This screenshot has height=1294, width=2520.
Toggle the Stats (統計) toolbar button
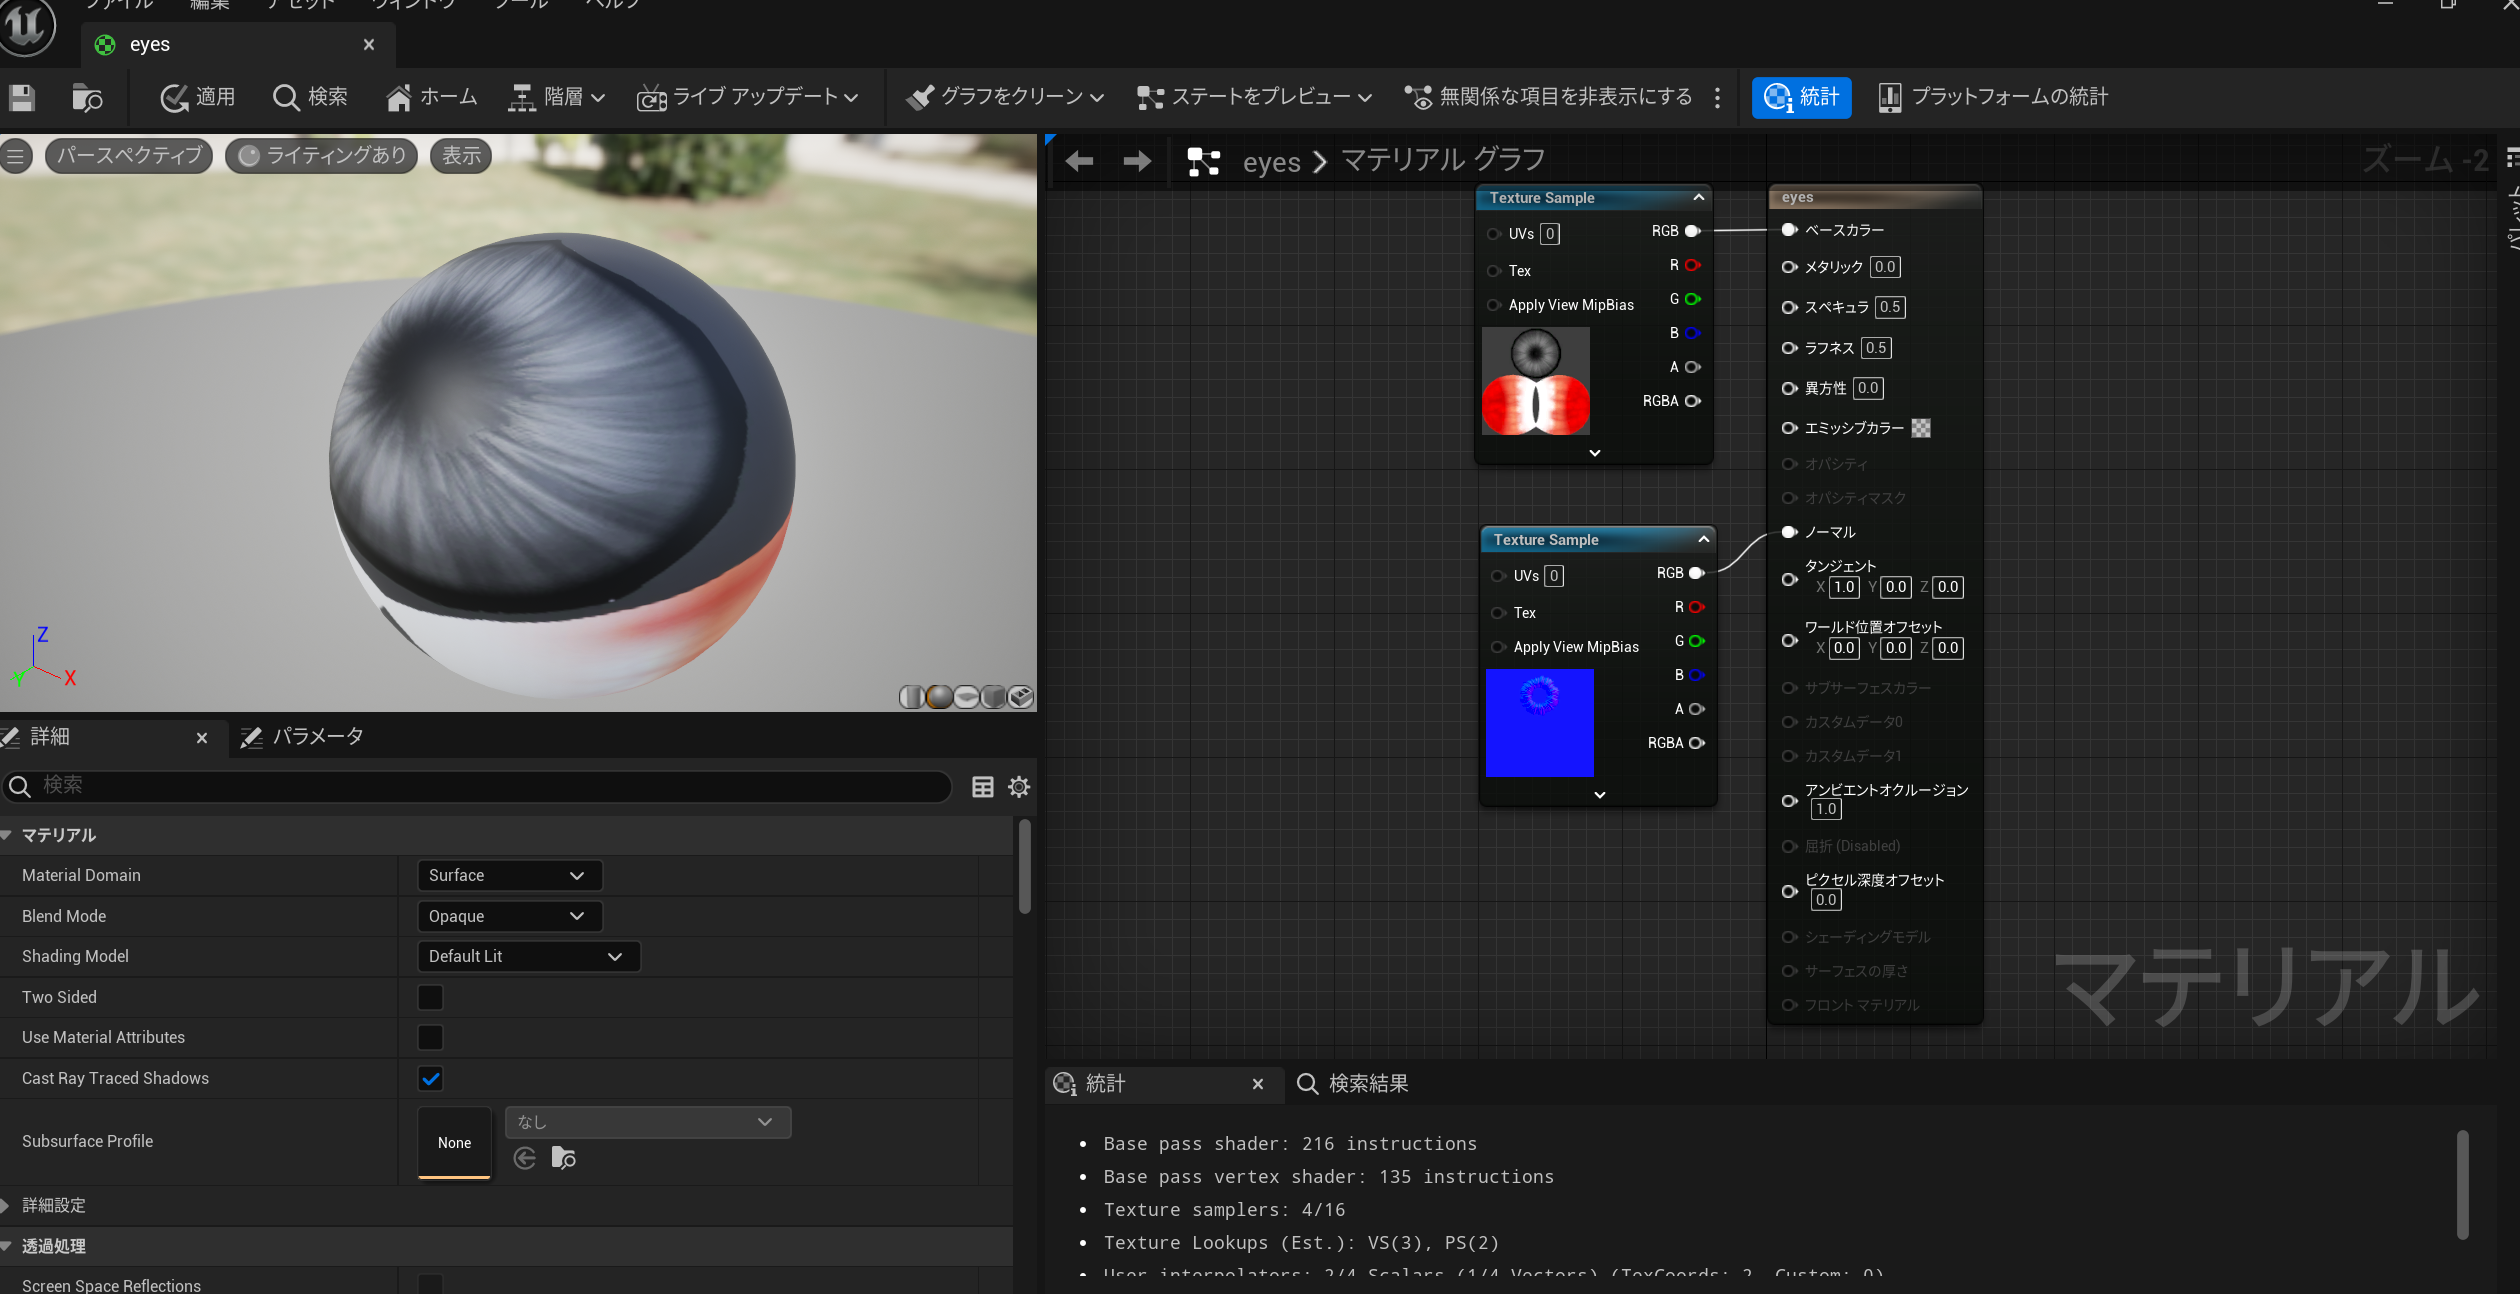click(x=1801, y=97)
